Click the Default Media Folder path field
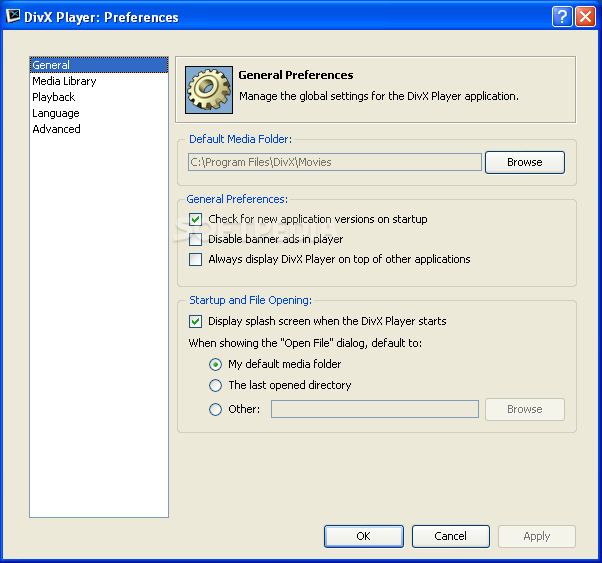The height and width of the screenshot is (563, 602). [x=335, y=162]
